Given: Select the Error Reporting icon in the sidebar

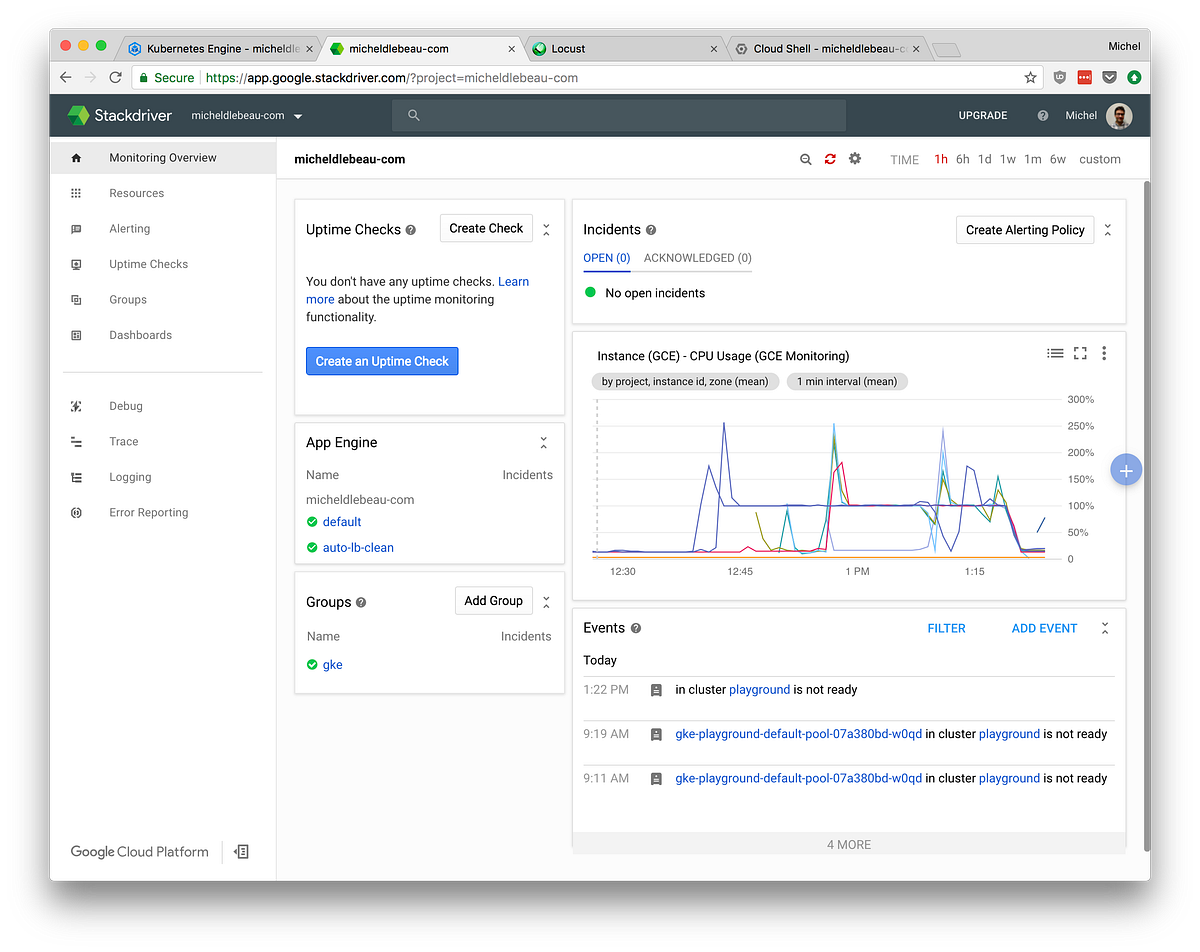Looking at the screenshot, I should click(76, 512).
